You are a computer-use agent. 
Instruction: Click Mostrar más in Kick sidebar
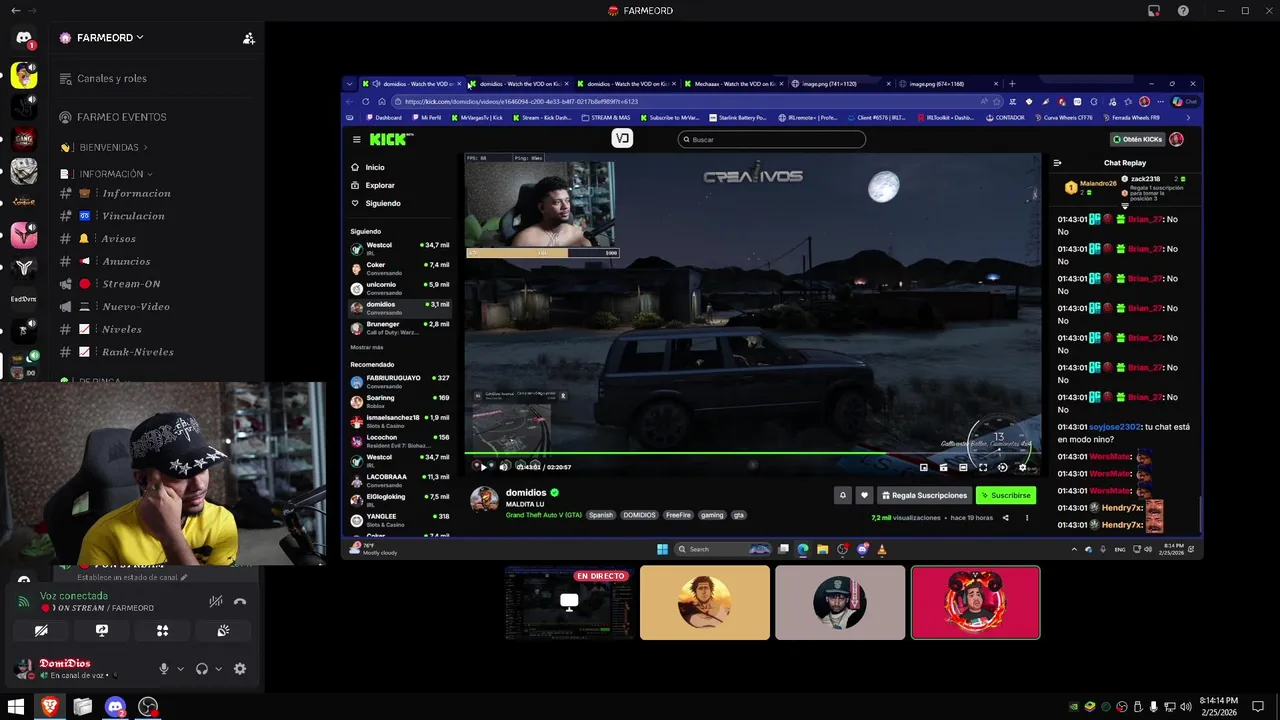click(367, 347)
